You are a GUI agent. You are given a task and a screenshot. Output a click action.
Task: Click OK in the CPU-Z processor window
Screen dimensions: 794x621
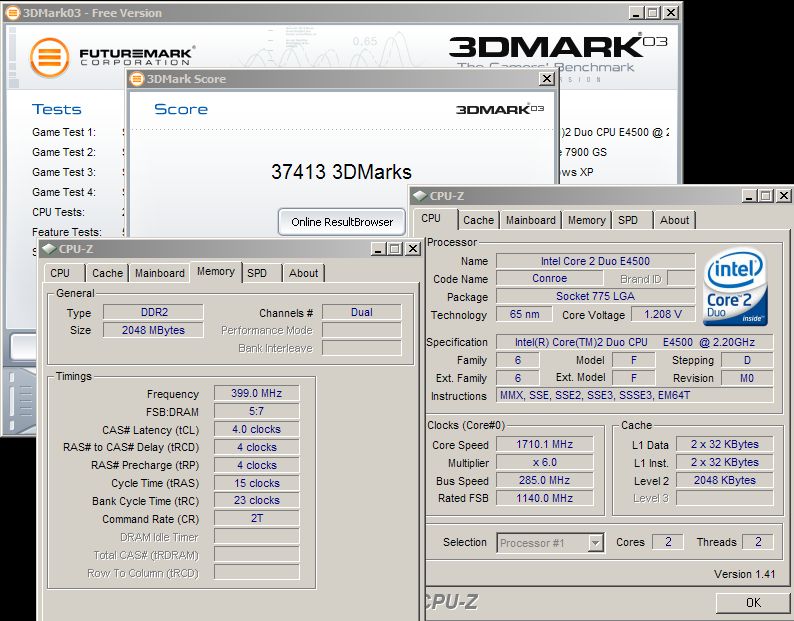pyautogui.click(x=753, y=602)
